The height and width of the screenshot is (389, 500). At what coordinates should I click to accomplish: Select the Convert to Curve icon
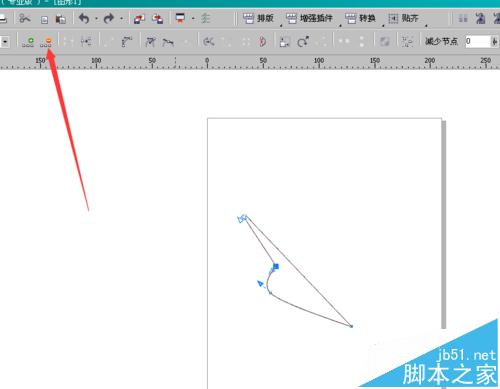pyautogui.click(x=127, y=42)
